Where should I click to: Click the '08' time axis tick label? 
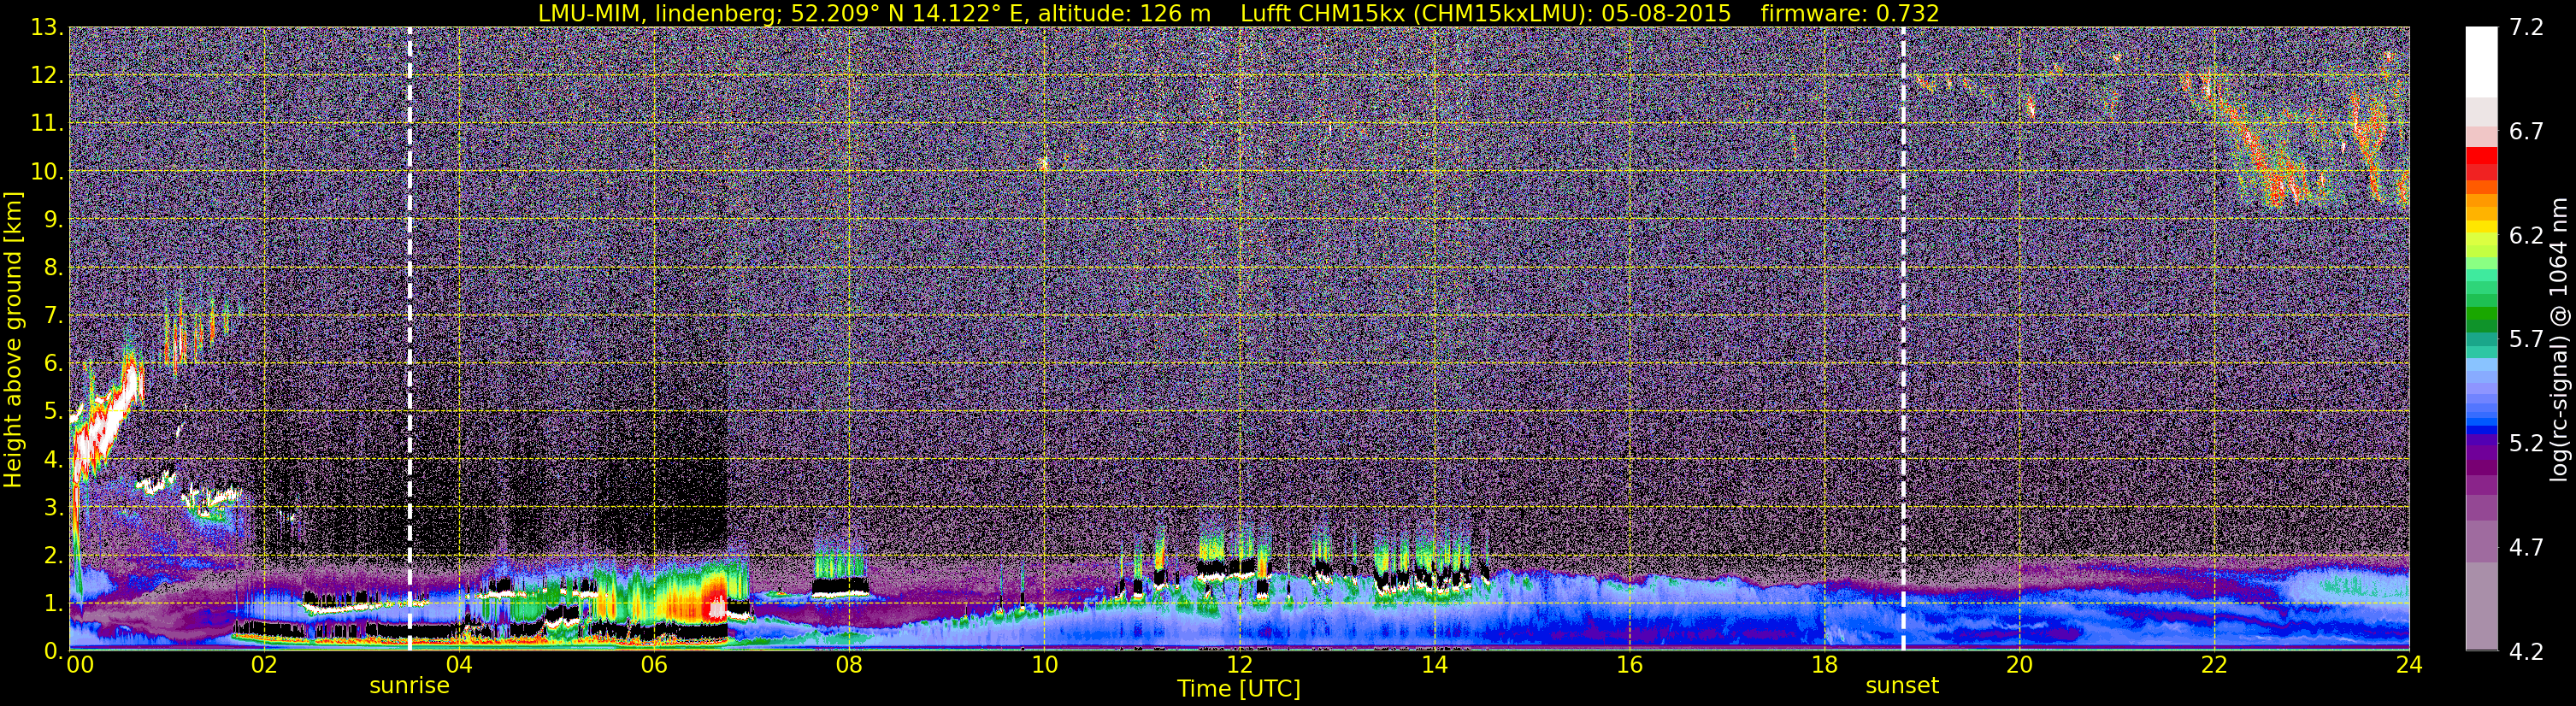pos(848,665)
